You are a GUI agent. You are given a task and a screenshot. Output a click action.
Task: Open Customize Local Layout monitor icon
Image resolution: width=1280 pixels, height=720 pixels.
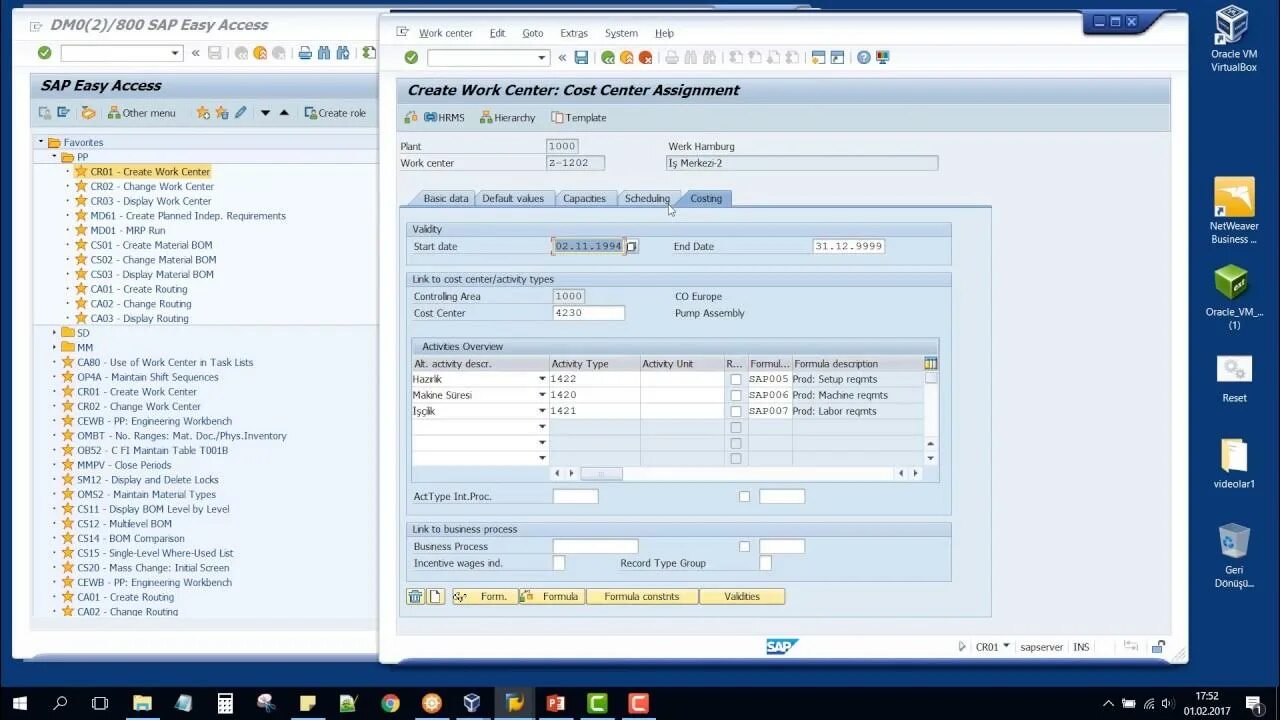[883, 58]
